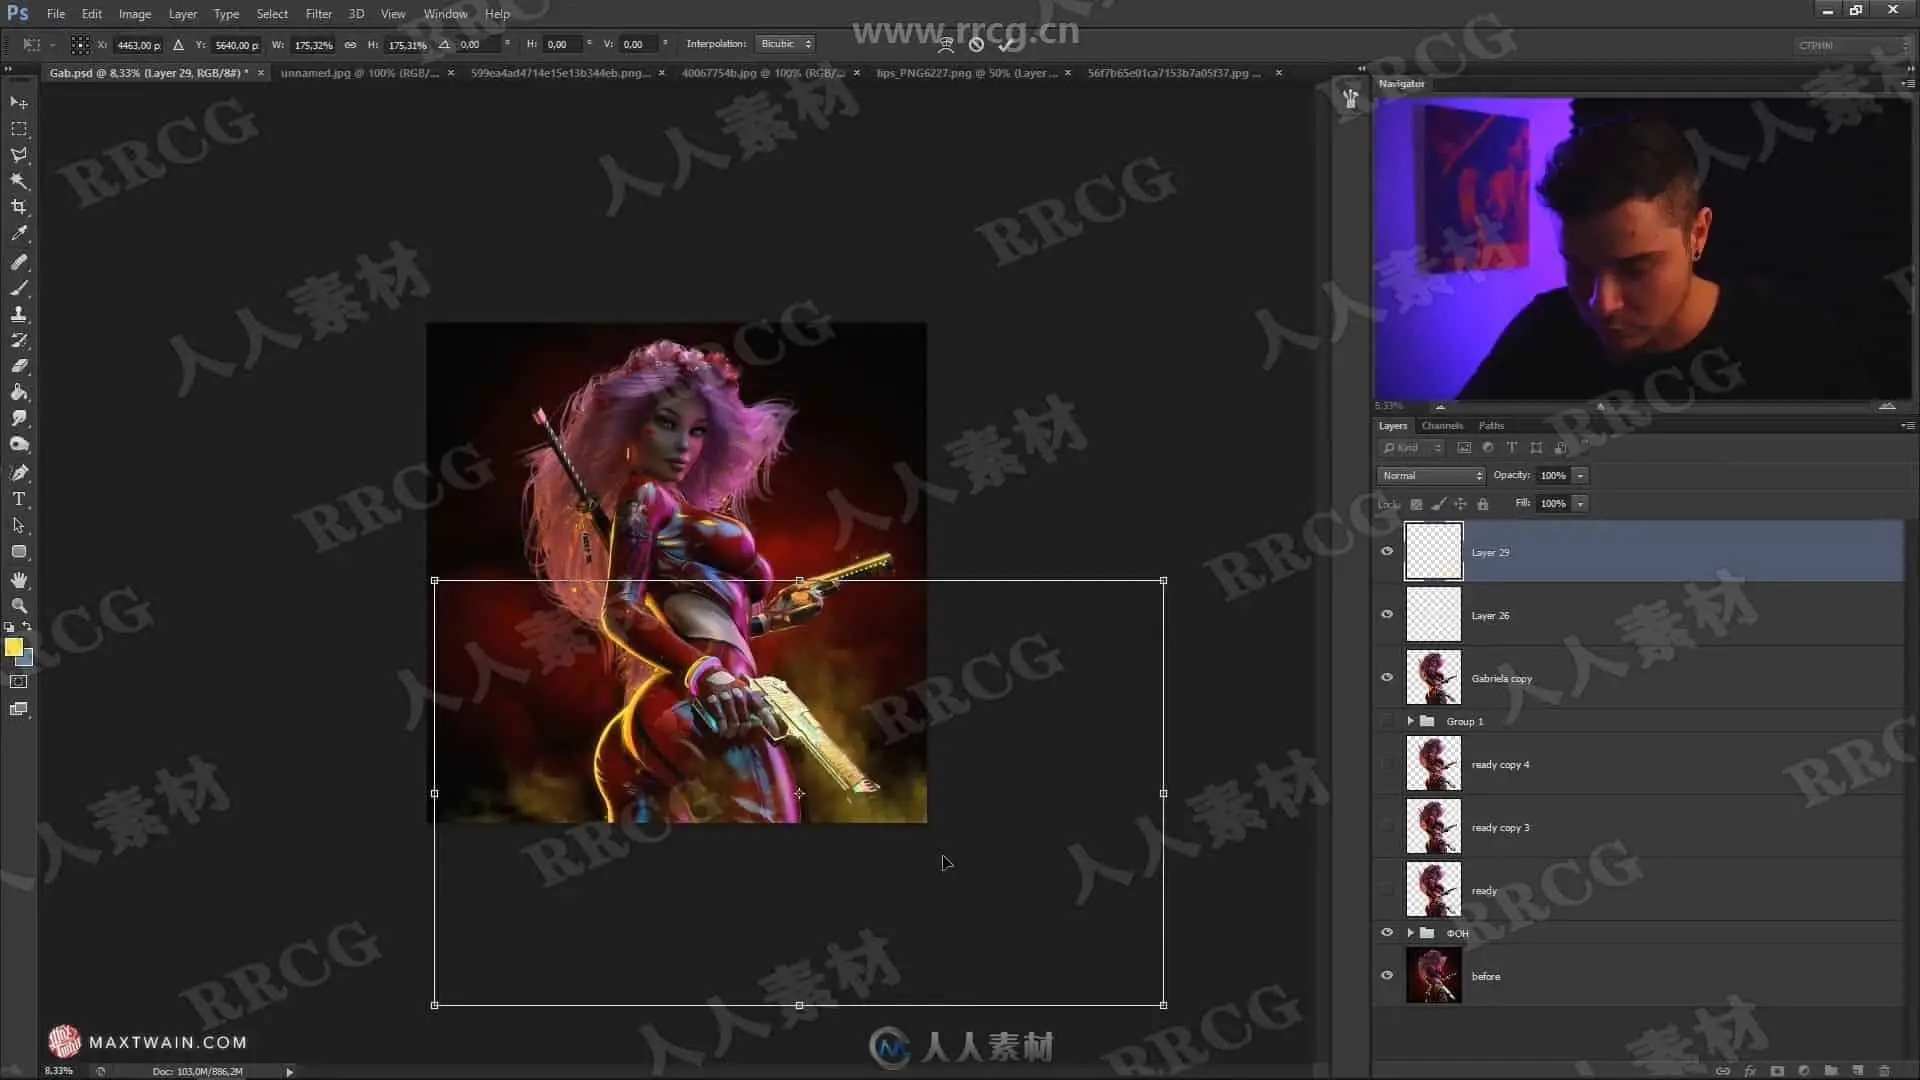
Task: Hide Layer 26 visibility
Action: pos(1387,614)
